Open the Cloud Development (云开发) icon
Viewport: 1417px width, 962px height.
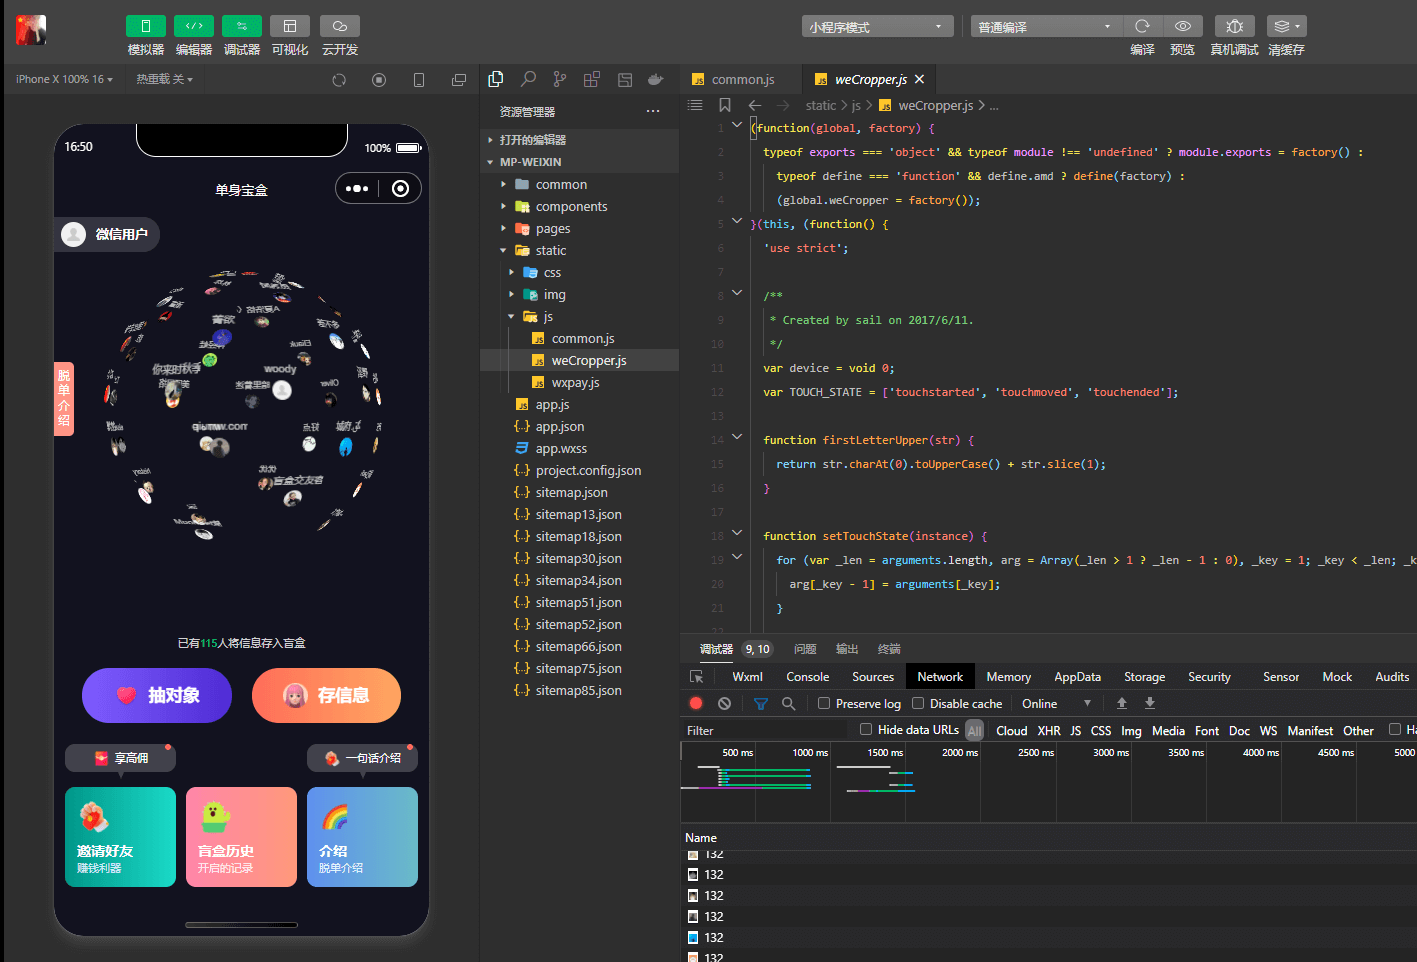pyautogui.click(x=339, y=26)
